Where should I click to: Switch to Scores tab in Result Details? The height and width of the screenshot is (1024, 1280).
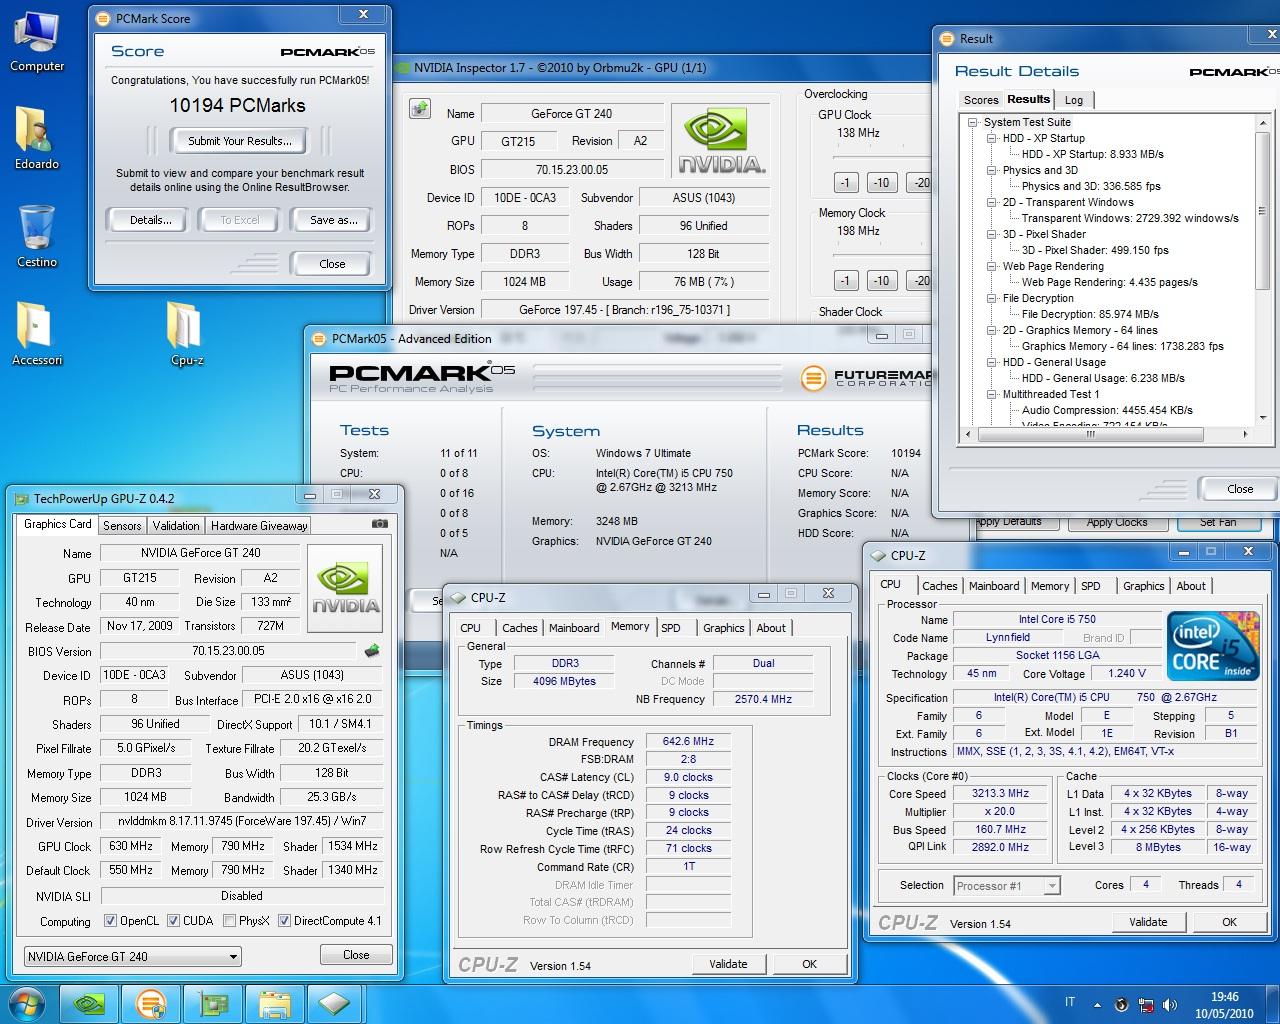(981, 100)
